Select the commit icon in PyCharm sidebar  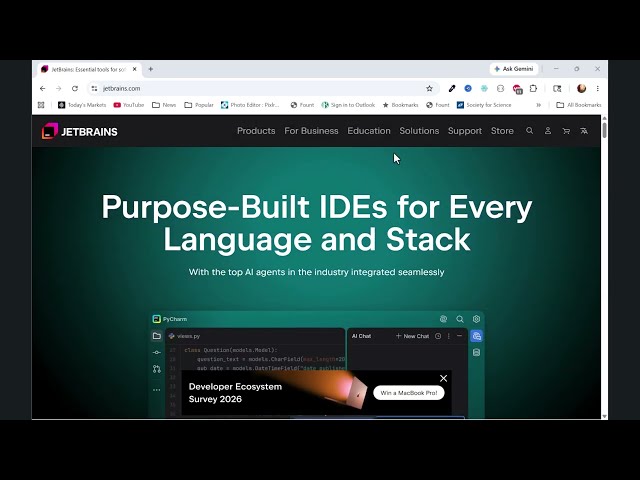[157, 352]
